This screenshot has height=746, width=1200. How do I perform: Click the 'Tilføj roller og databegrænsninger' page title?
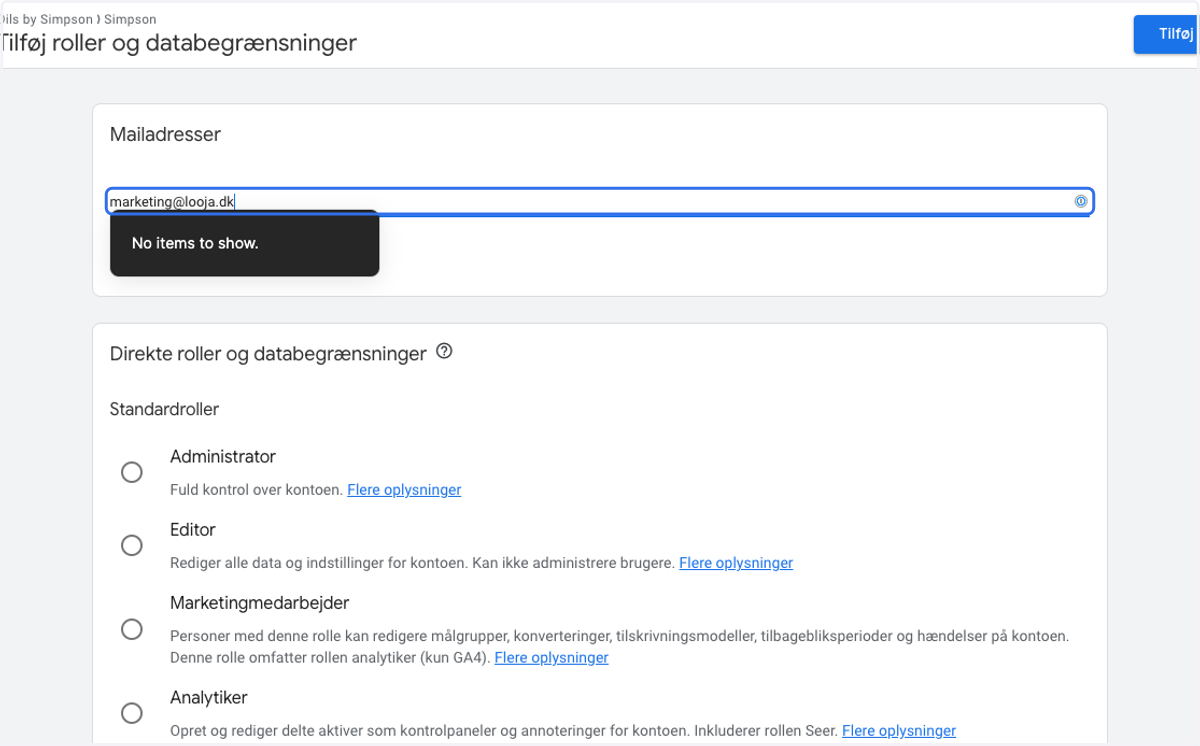pyautogui.click(x=178, y=44)
